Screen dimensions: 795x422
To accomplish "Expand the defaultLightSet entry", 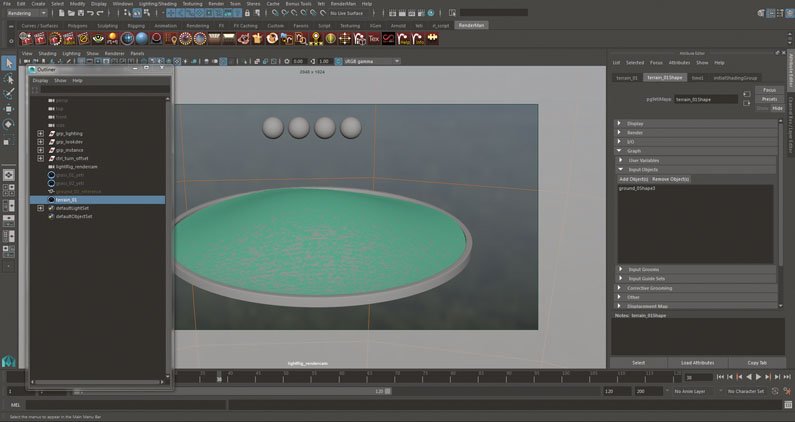I will [41, 208].
